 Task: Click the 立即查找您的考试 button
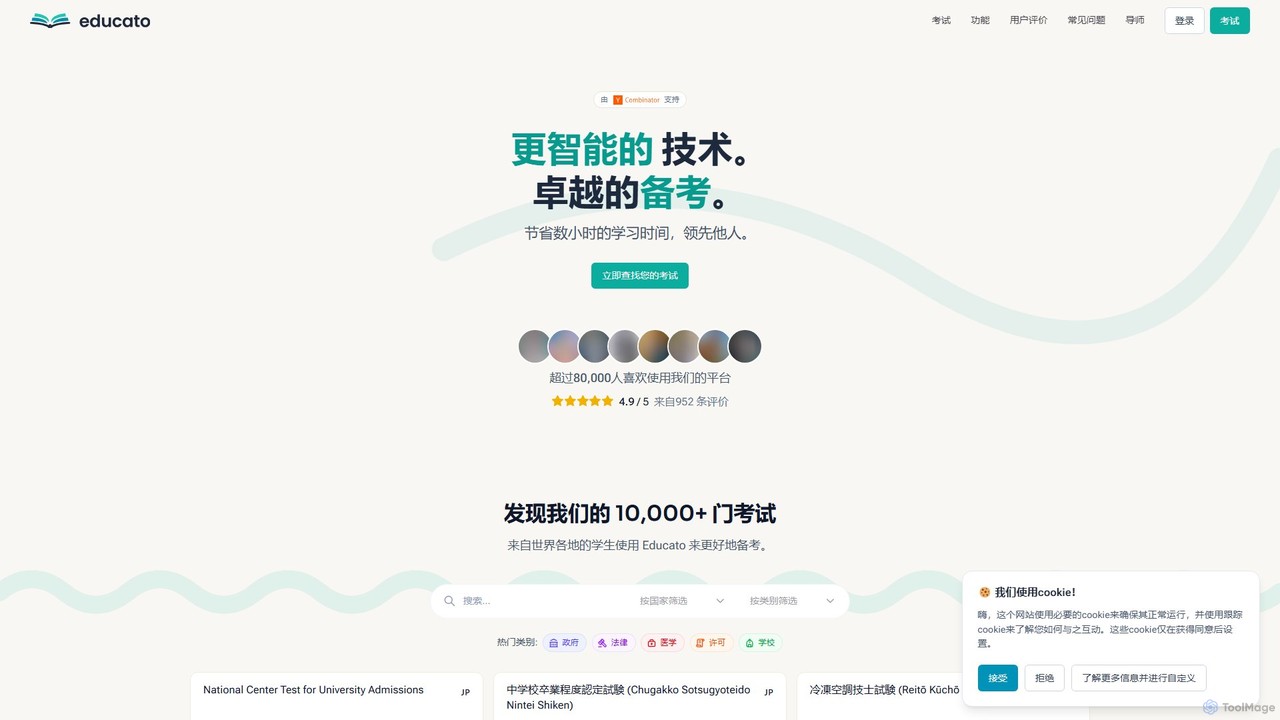point(640,276)
